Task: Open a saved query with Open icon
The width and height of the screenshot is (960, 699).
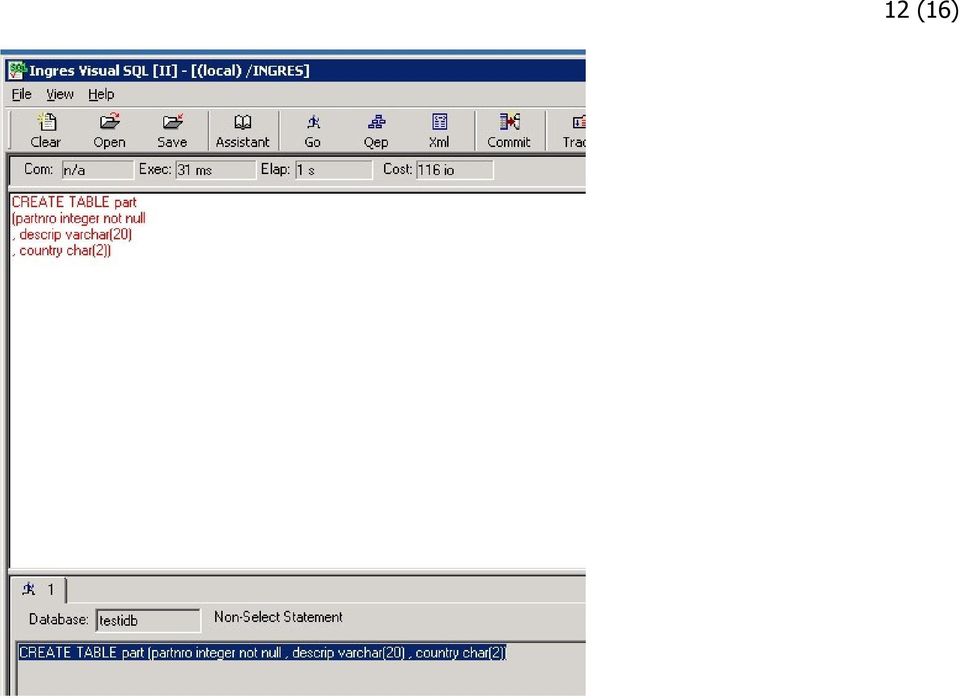Action: 110,130
